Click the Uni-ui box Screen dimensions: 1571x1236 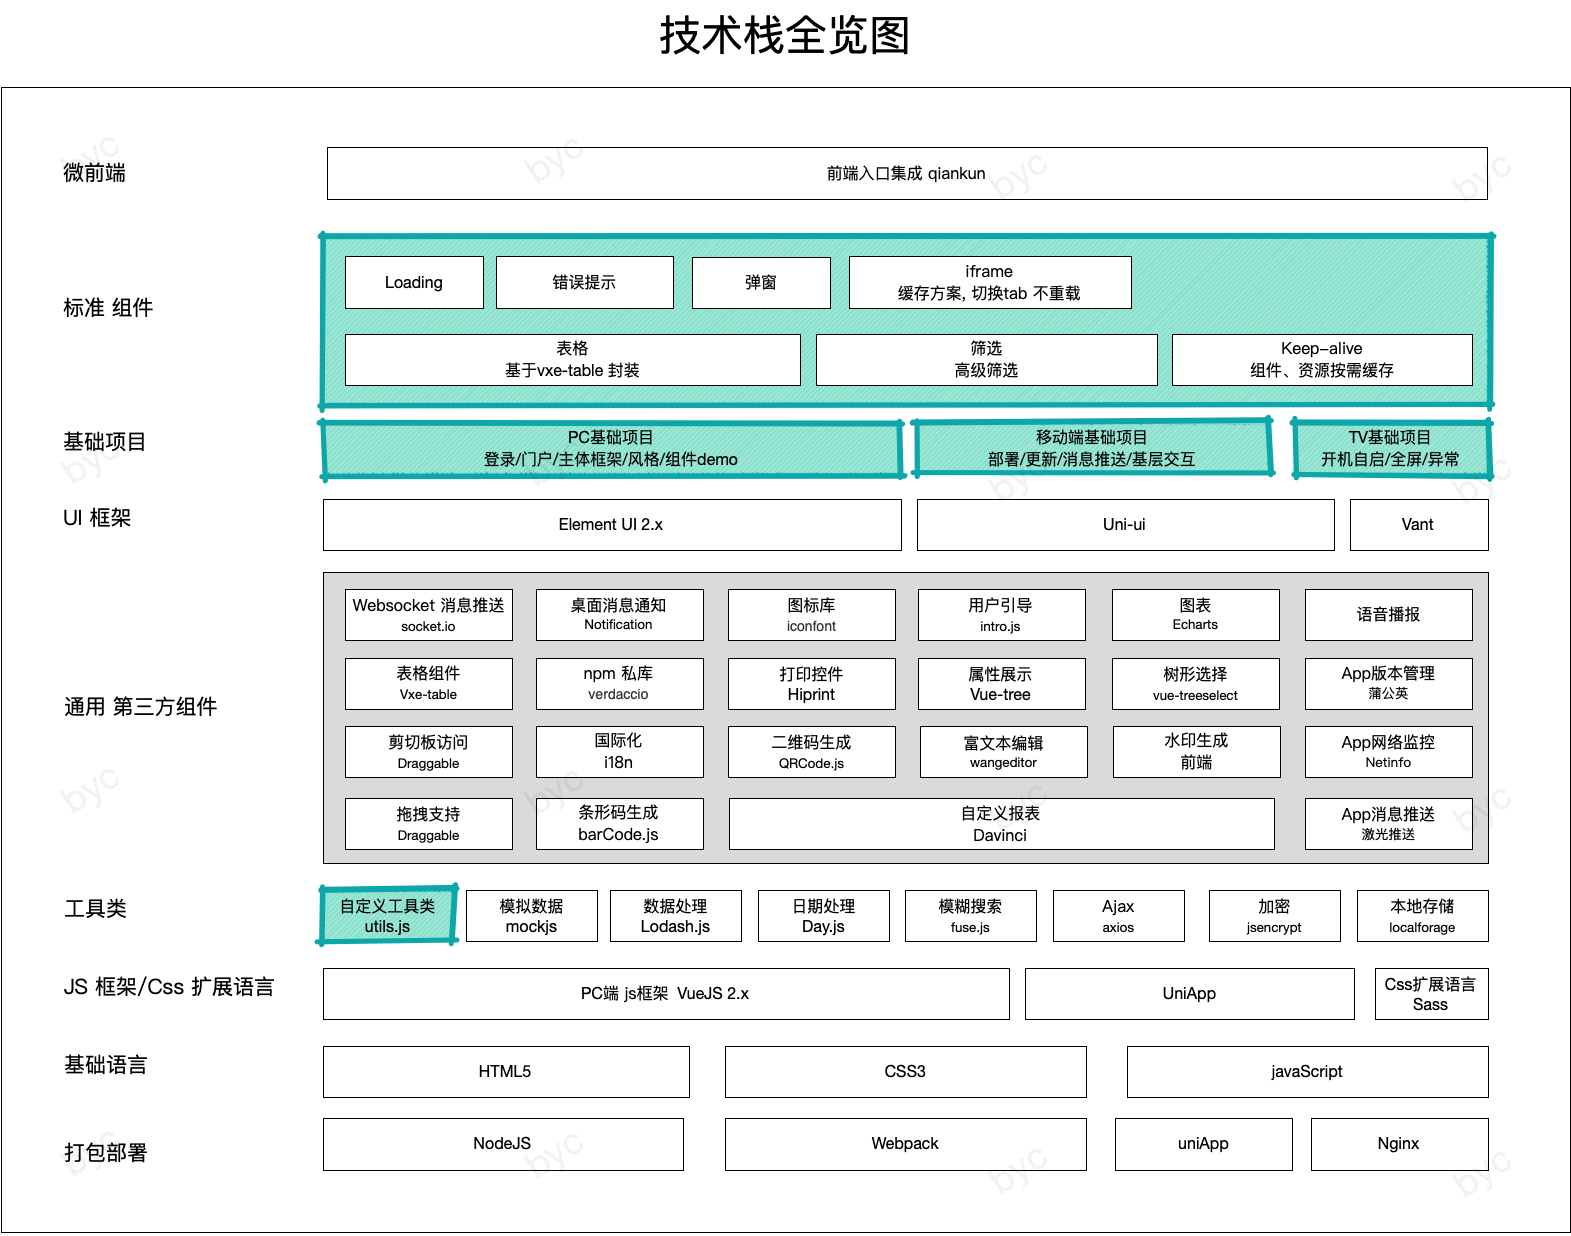pyautogui.click(x=1126, y=525)
